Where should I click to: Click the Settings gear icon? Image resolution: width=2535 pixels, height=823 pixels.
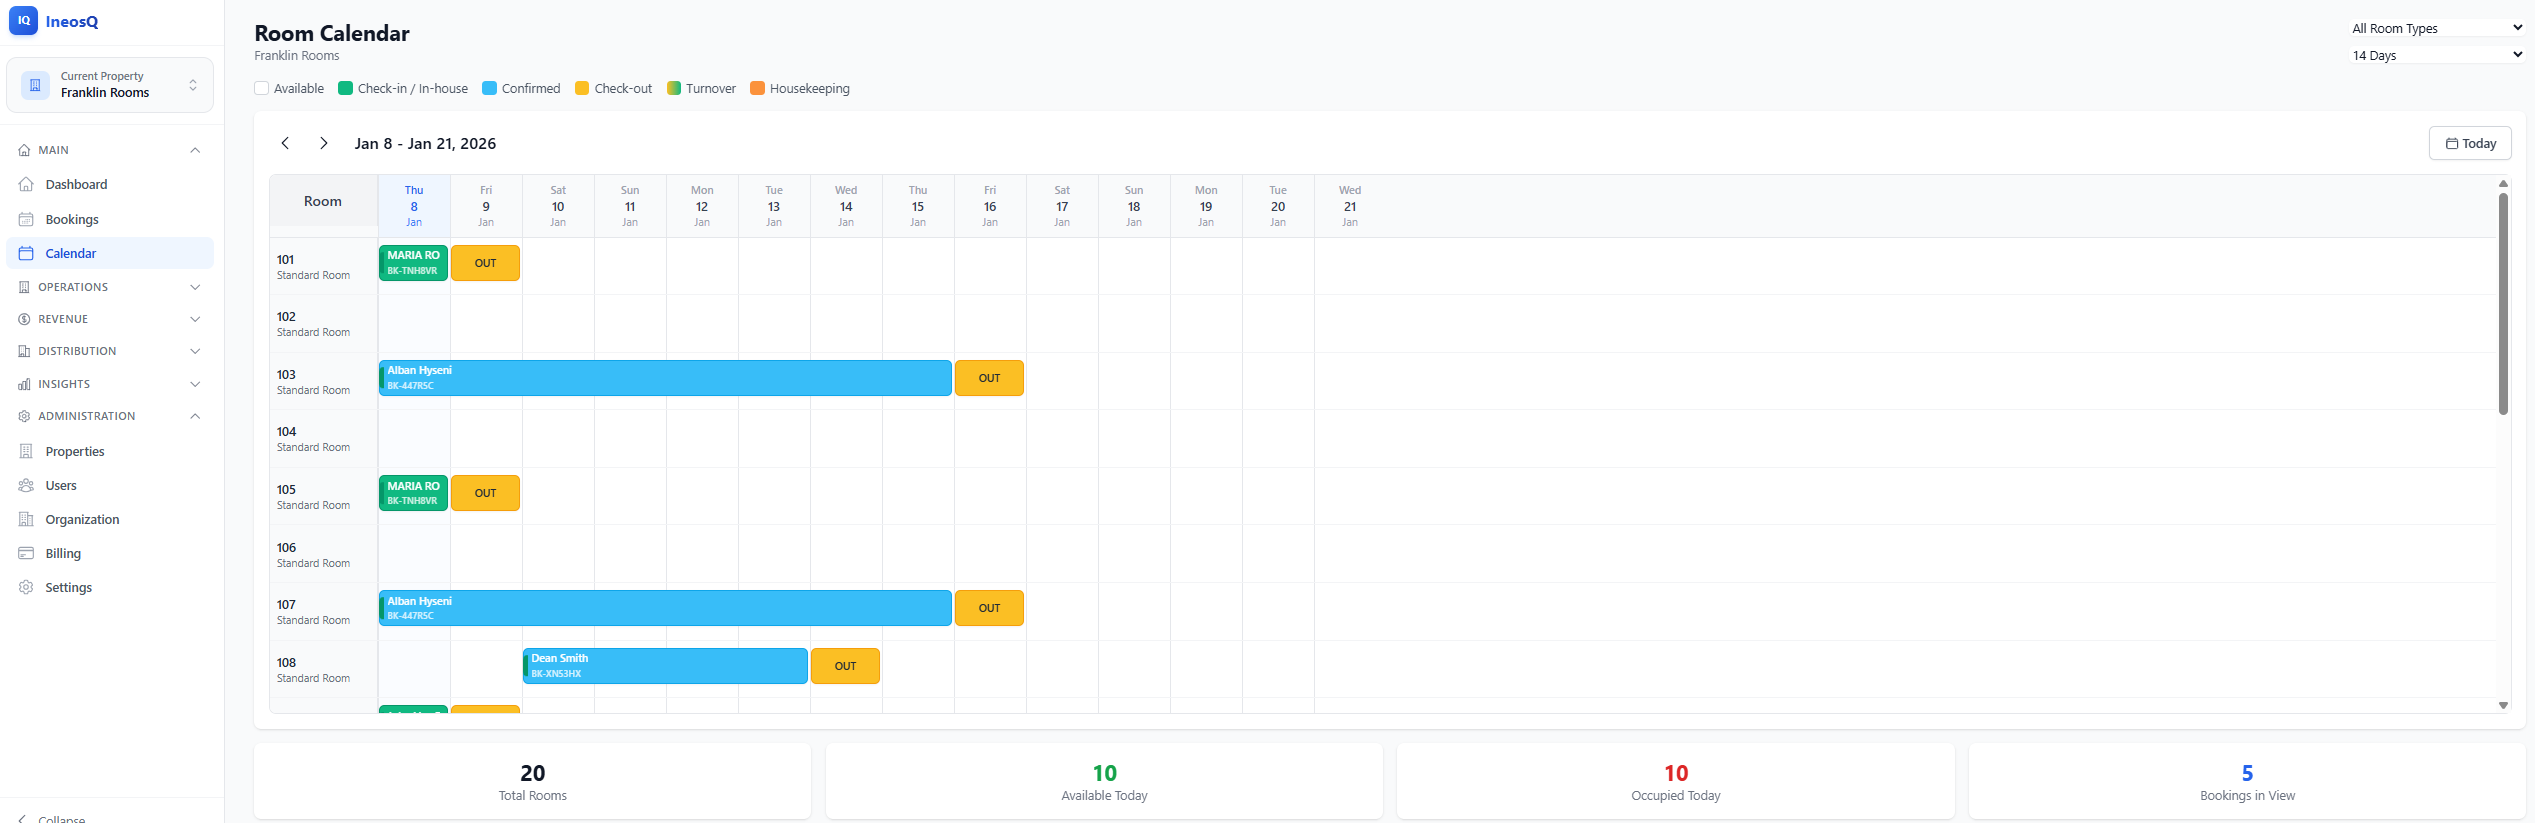(x=26, y=587)
